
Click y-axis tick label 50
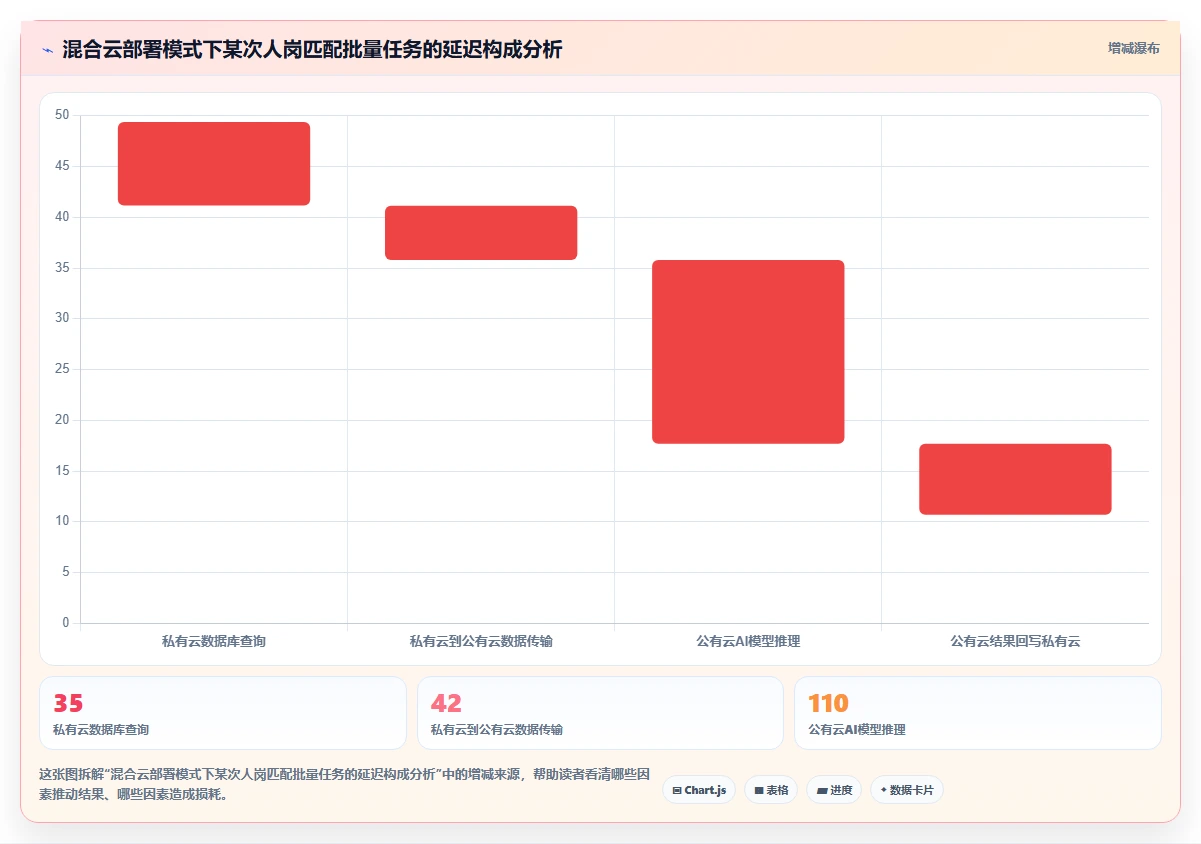pyautogui.click(x=62, y=115)
